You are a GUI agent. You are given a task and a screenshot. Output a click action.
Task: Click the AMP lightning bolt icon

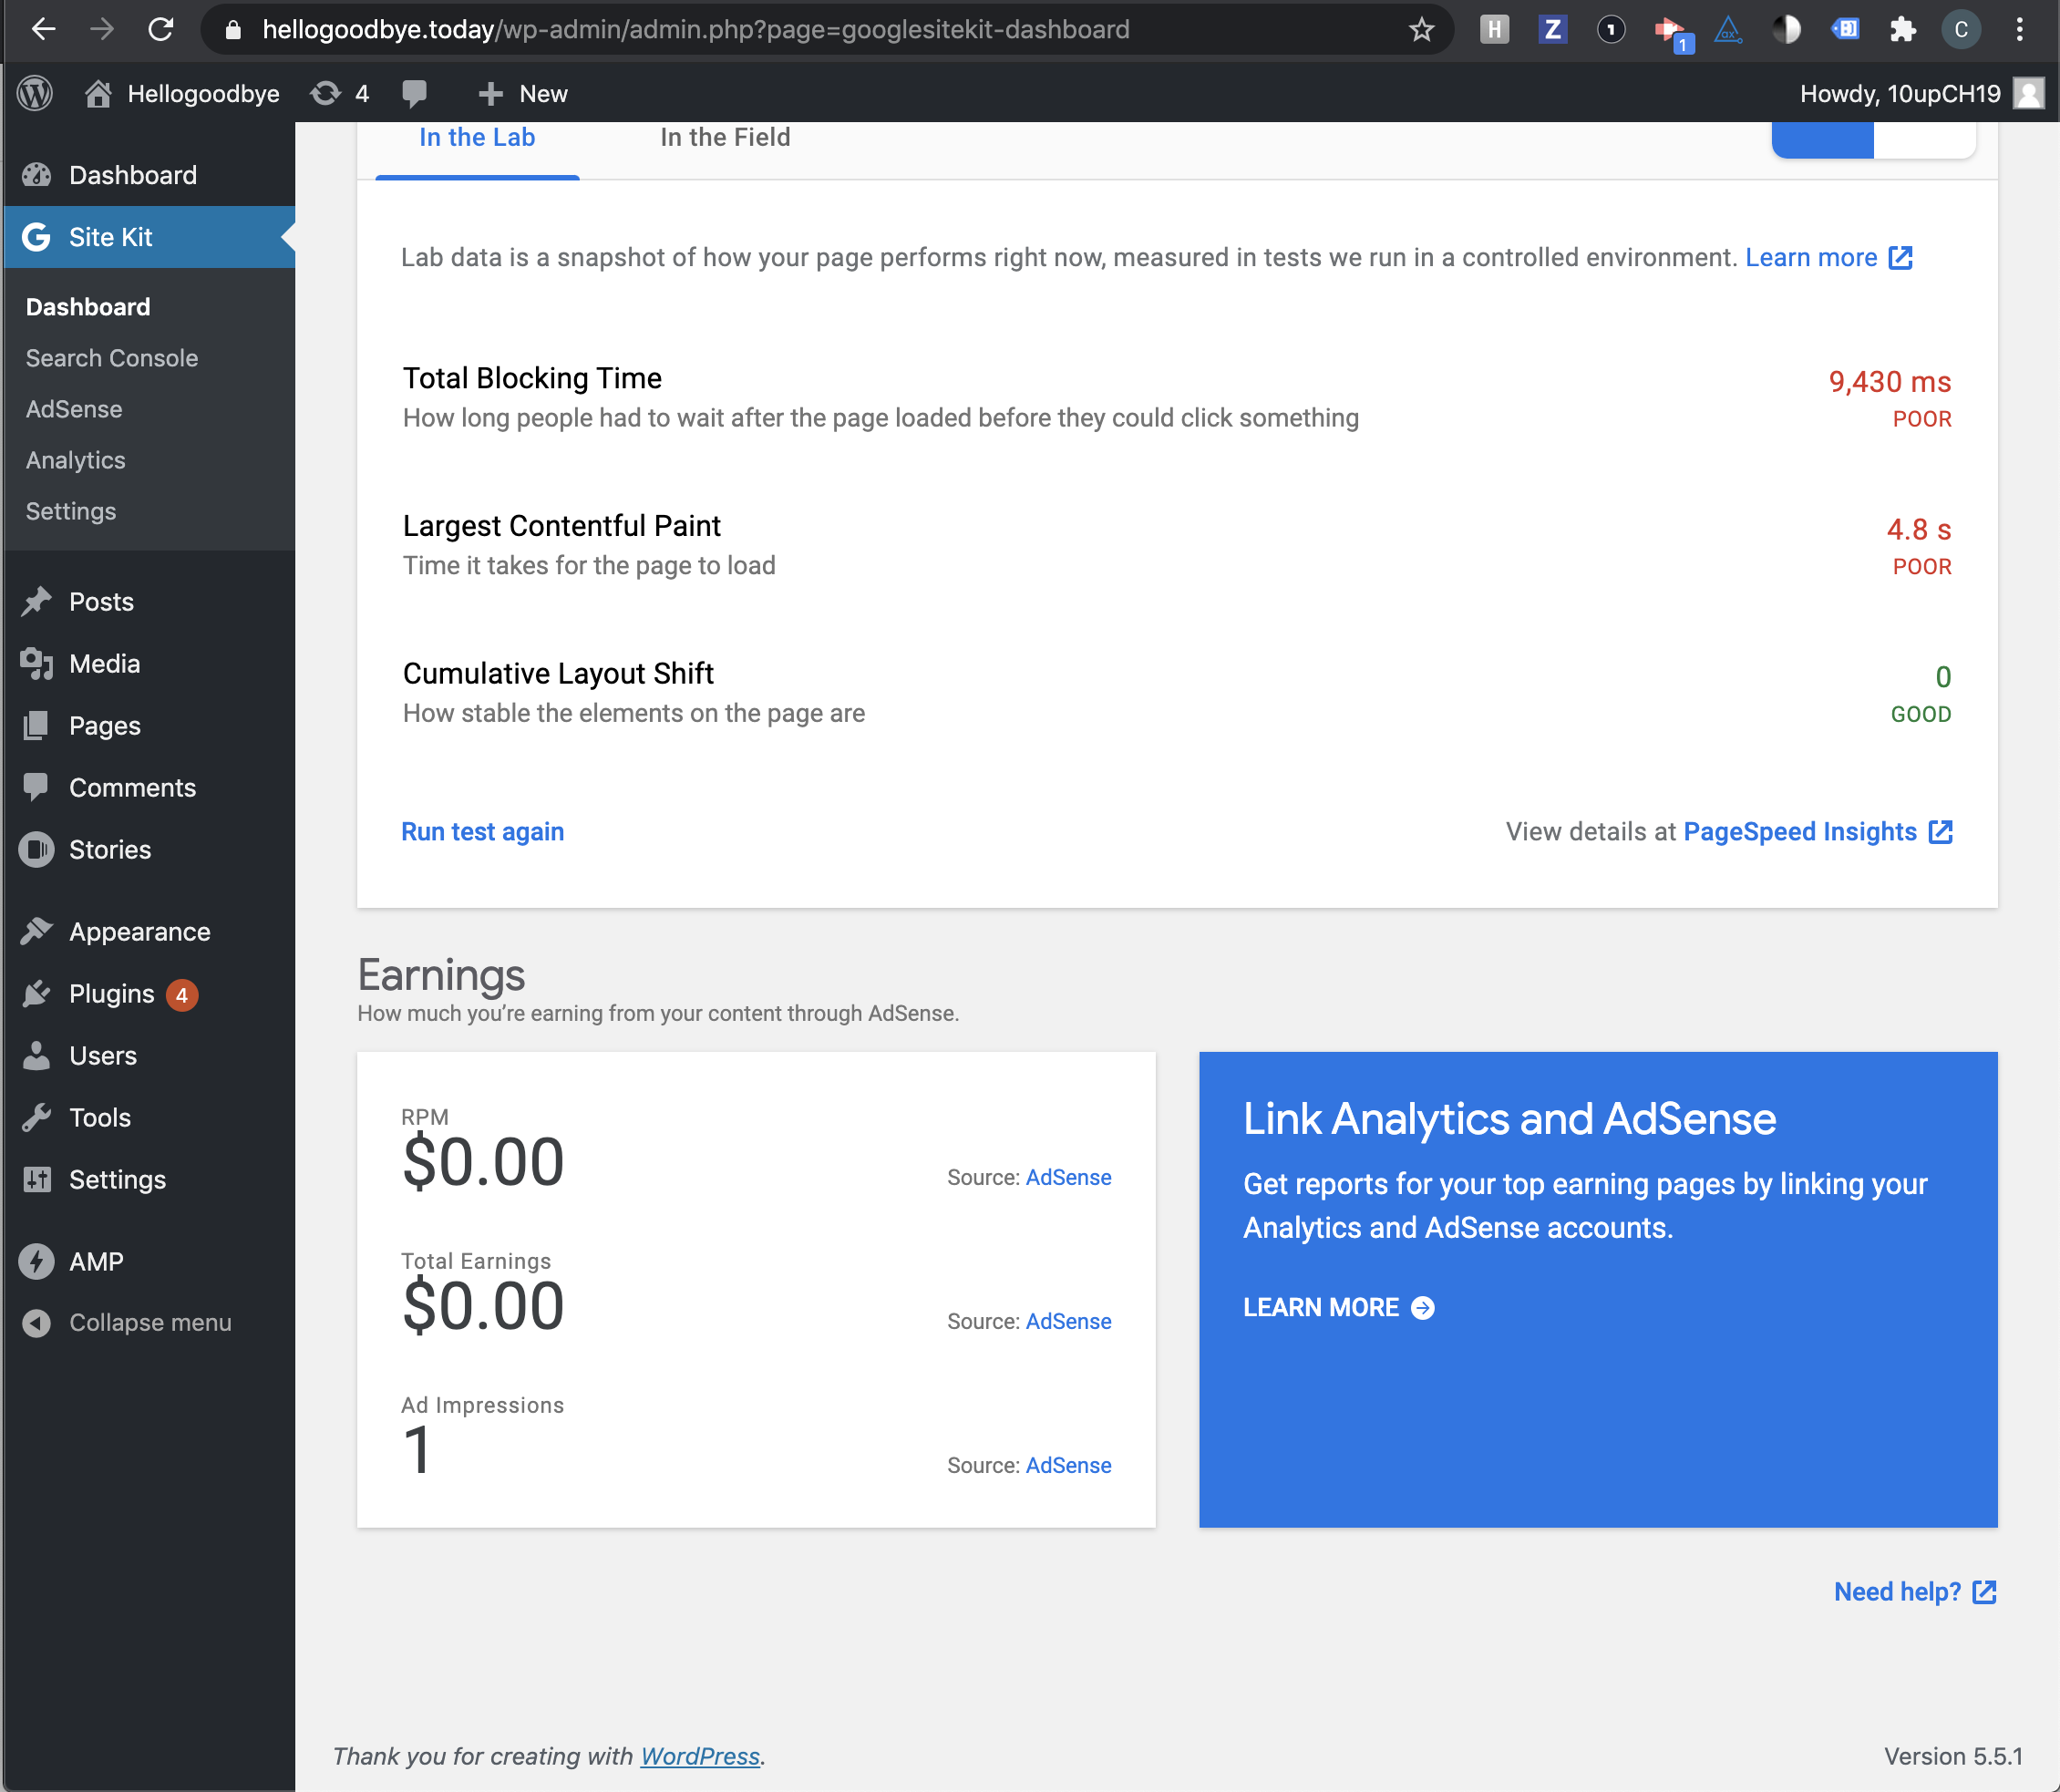pyautogui.click(x=36, y=1261)
